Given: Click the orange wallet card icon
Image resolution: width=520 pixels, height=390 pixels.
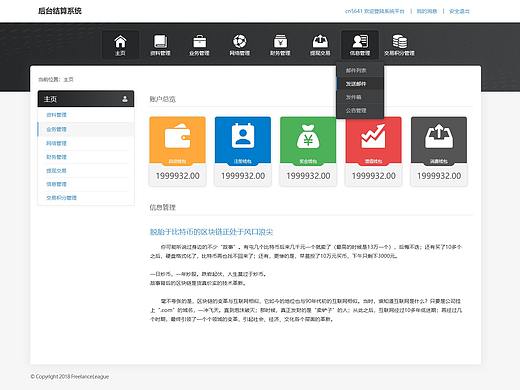Looking at the screenshot, I should pyautogui.click(x=177, y=136).
